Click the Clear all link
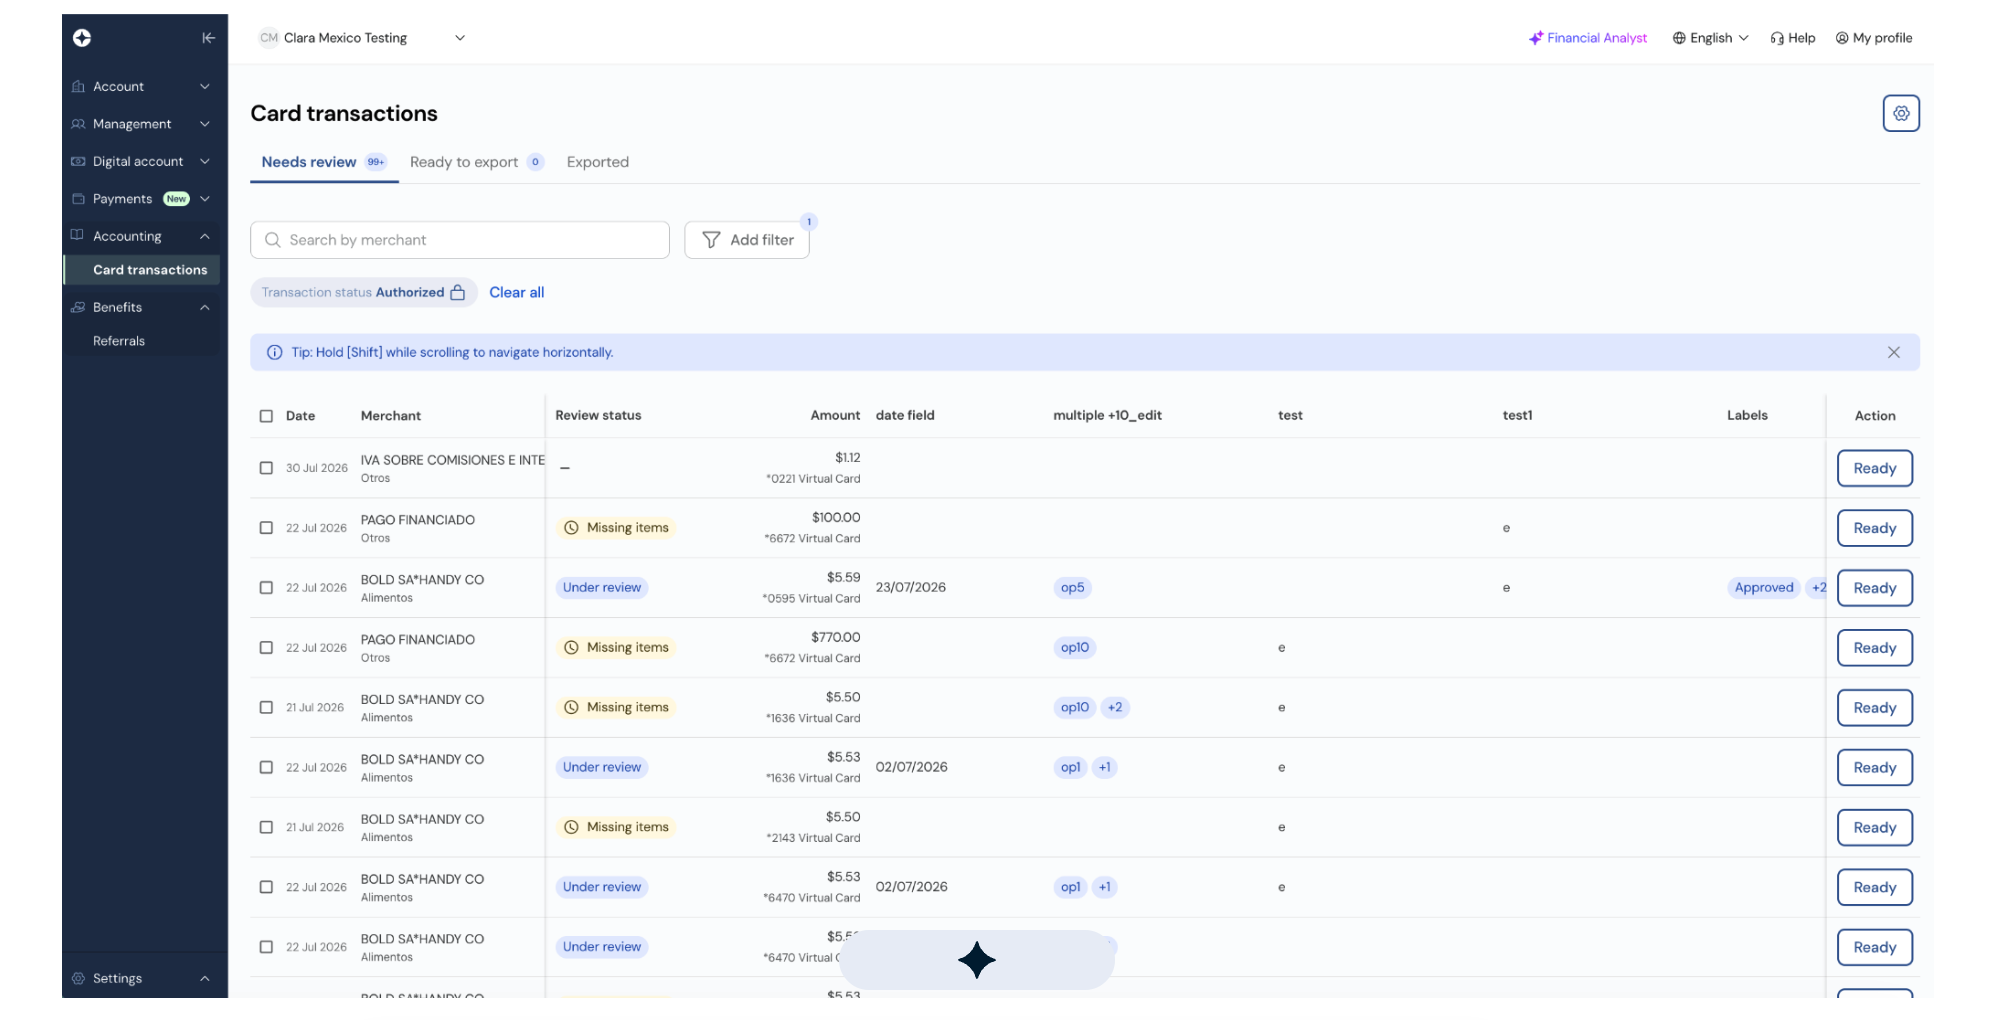This screenshot has width=1990, height=1020. tap(517, 292)
